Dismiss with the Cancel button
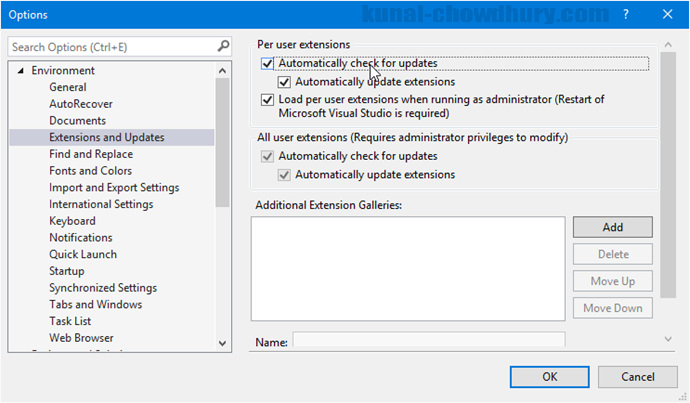690x403 pixels. tap(638, 377)
